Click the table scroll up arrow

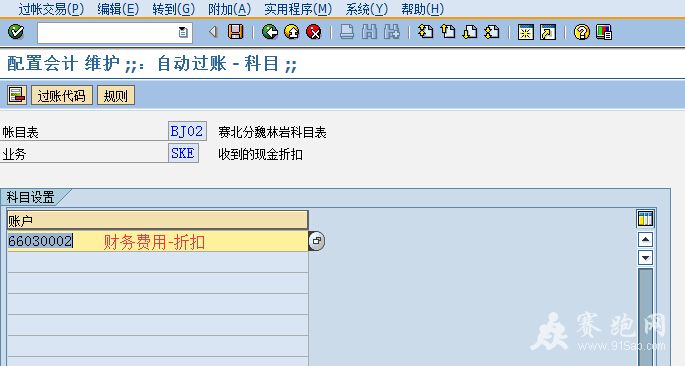(x=645, y=239)
